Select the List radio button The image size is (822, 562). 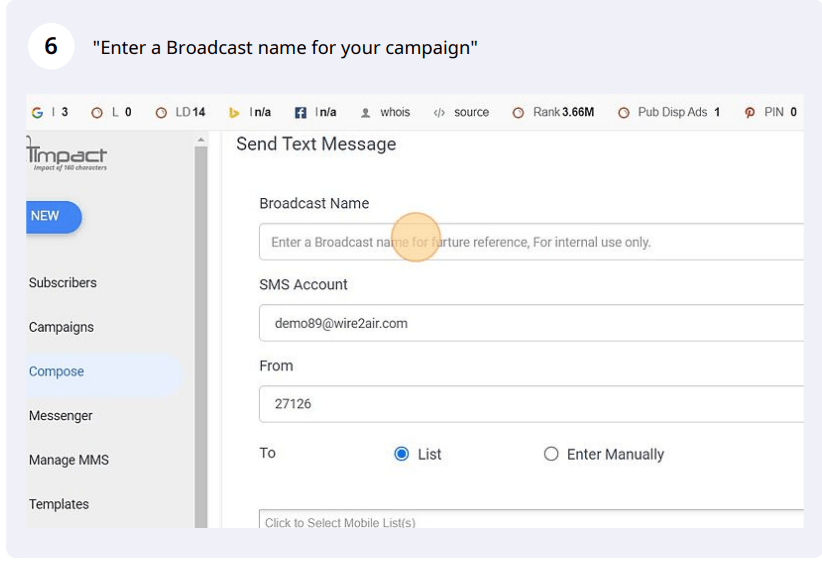coord(402,453)
